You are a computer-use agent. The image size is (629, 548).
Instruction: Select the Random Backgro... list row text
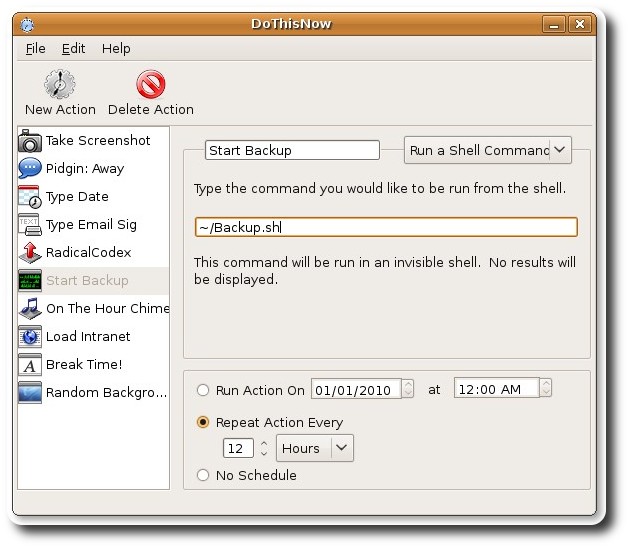106,392
